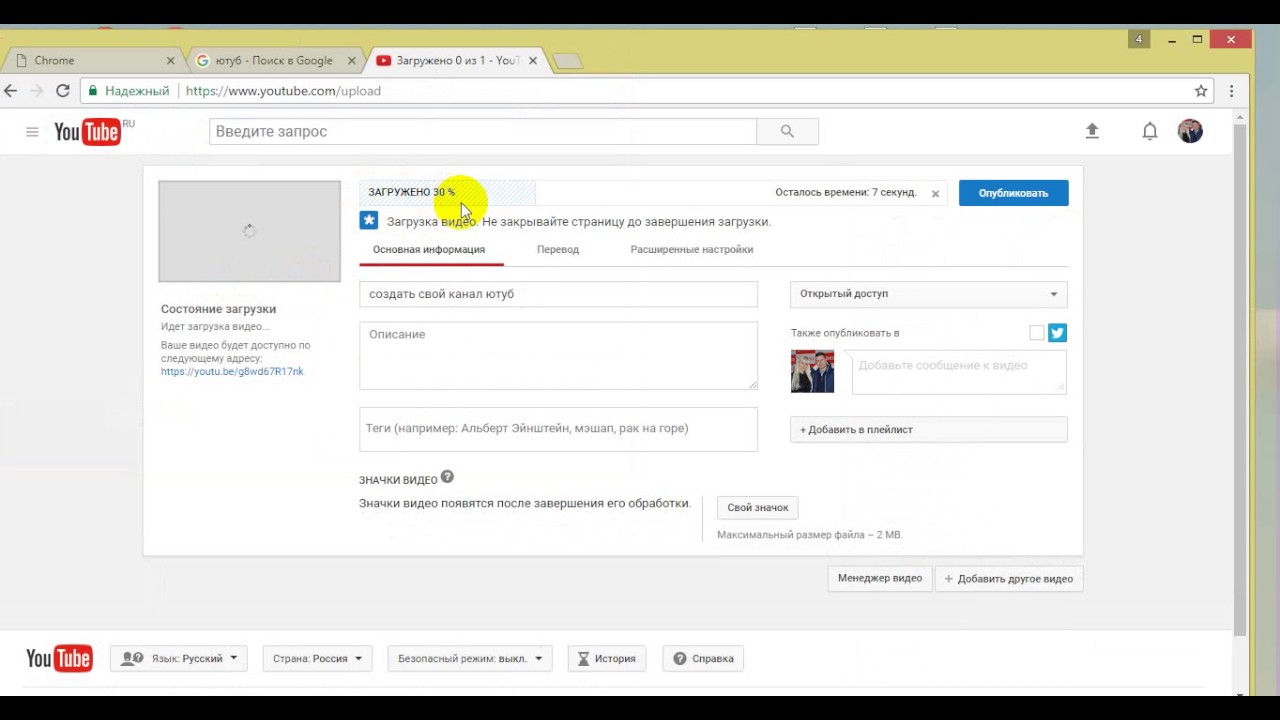Click the YouTube search field 'Введите запрос'

tap(483, 131)
